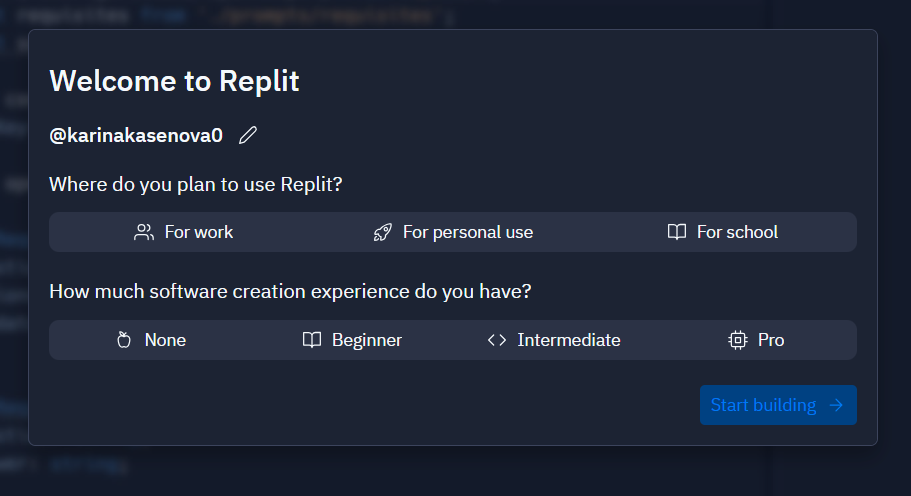Click the people icon for work

point(144,232)
